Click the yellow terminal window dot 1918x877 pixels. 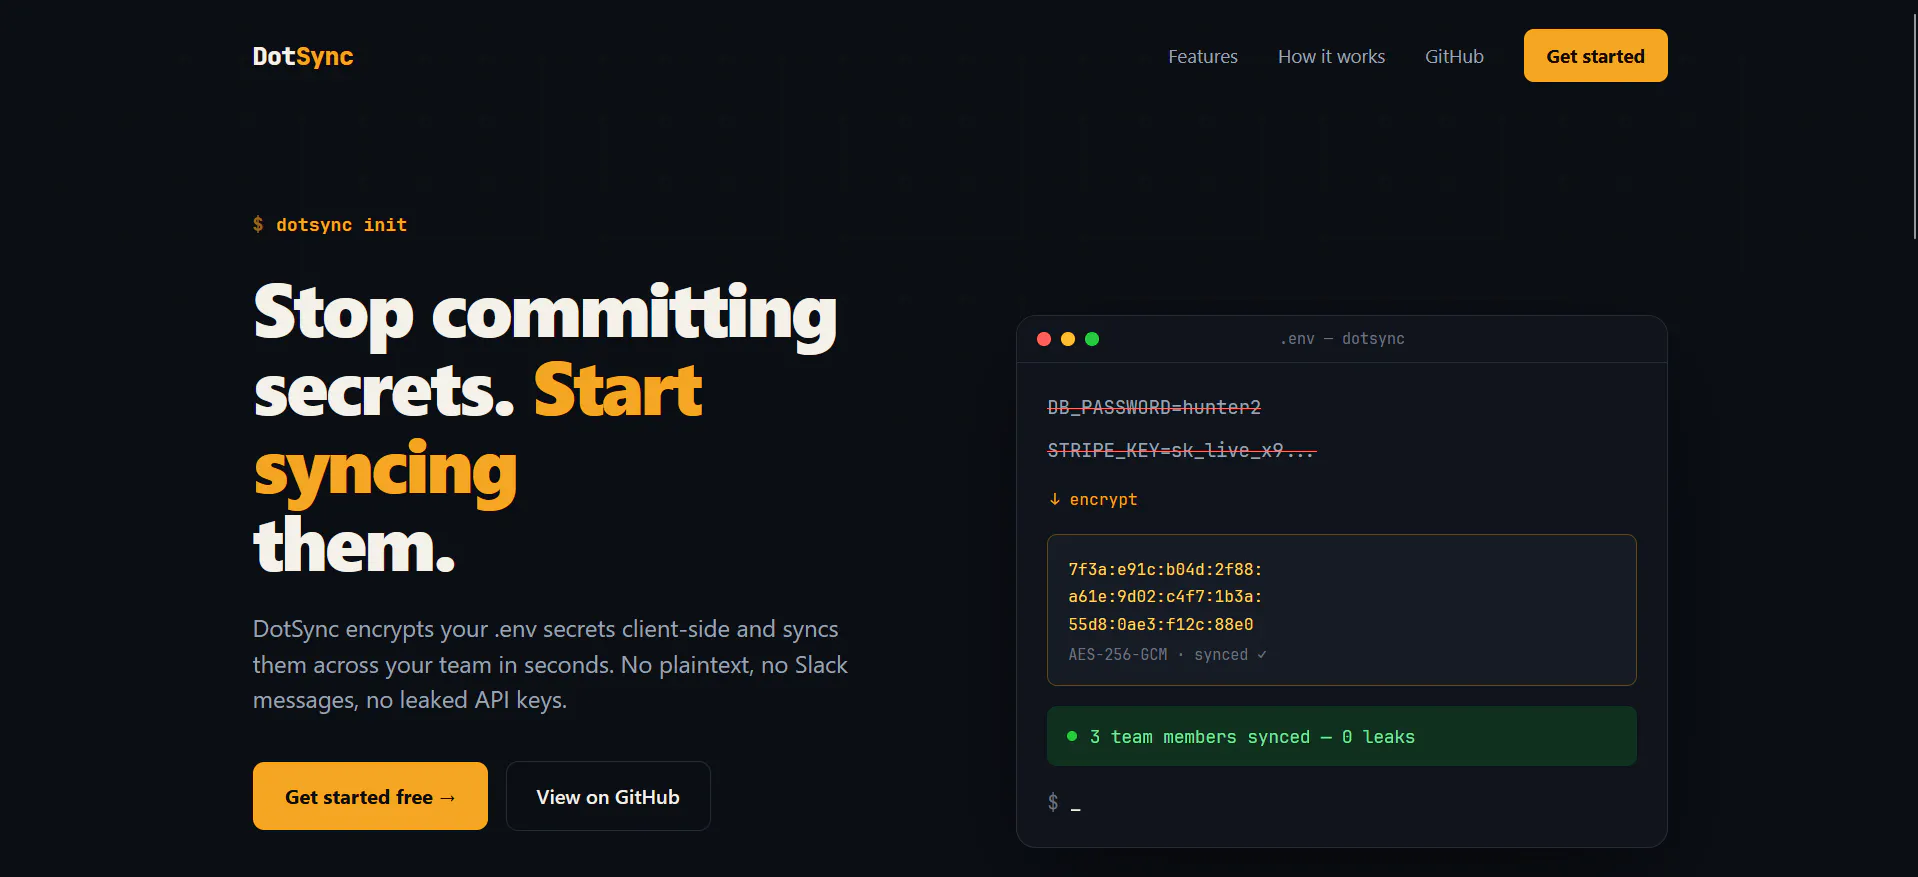pyautogui.click(x=1068, y=339)
